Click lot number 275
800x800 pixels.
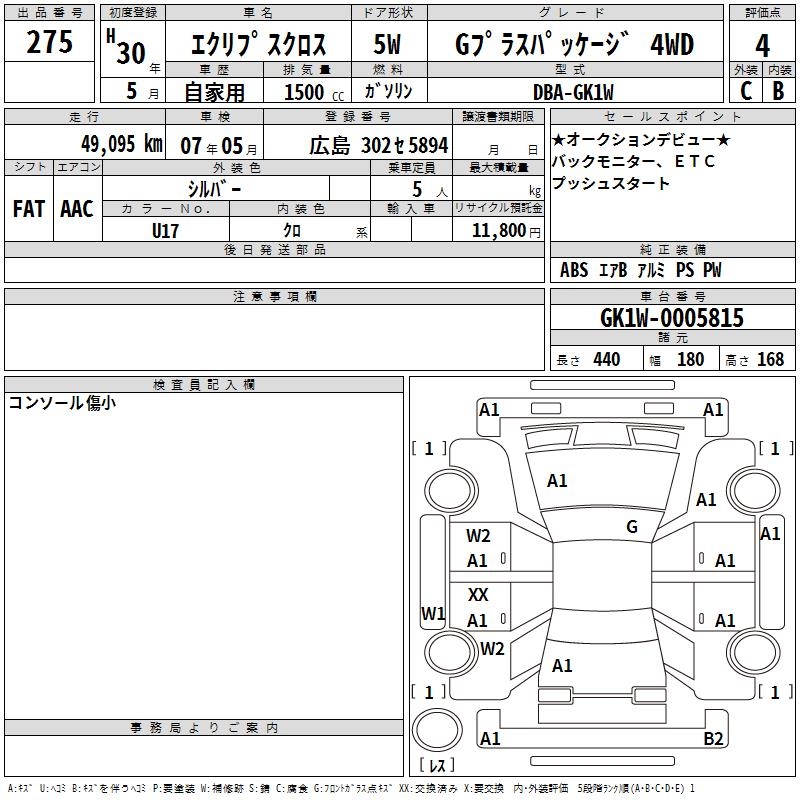pyautogui.click(x=50, y=44)
